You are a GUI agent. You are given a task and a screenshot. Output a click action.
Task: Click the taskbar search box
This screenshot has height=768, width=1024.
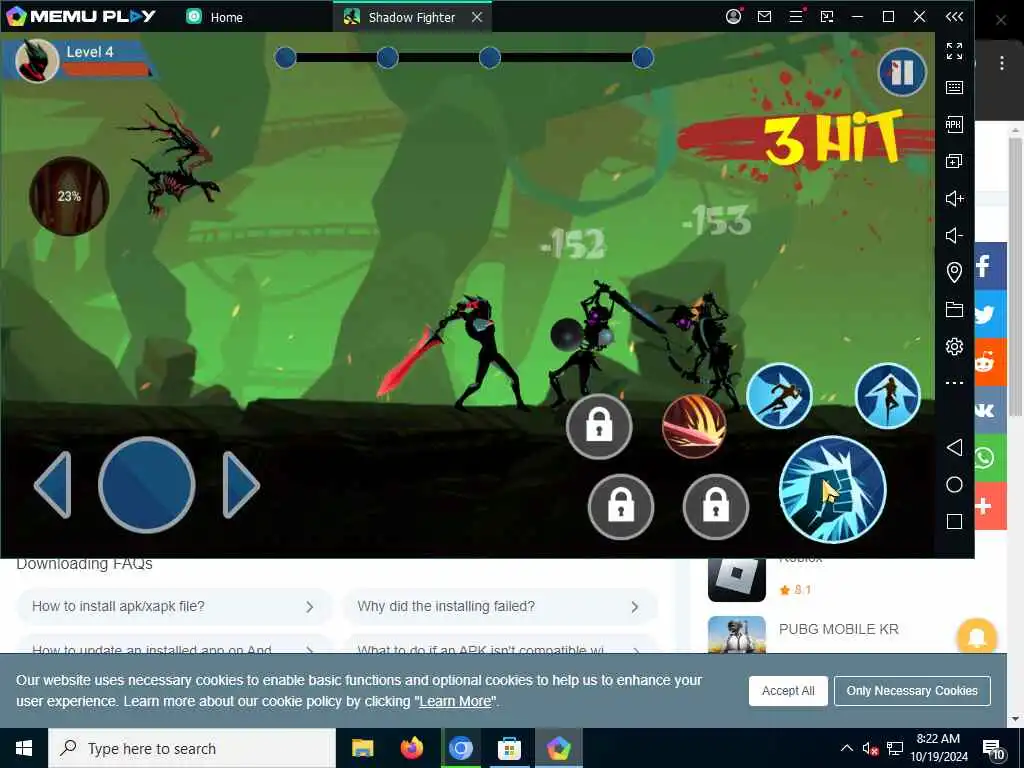tap(192, 748)
